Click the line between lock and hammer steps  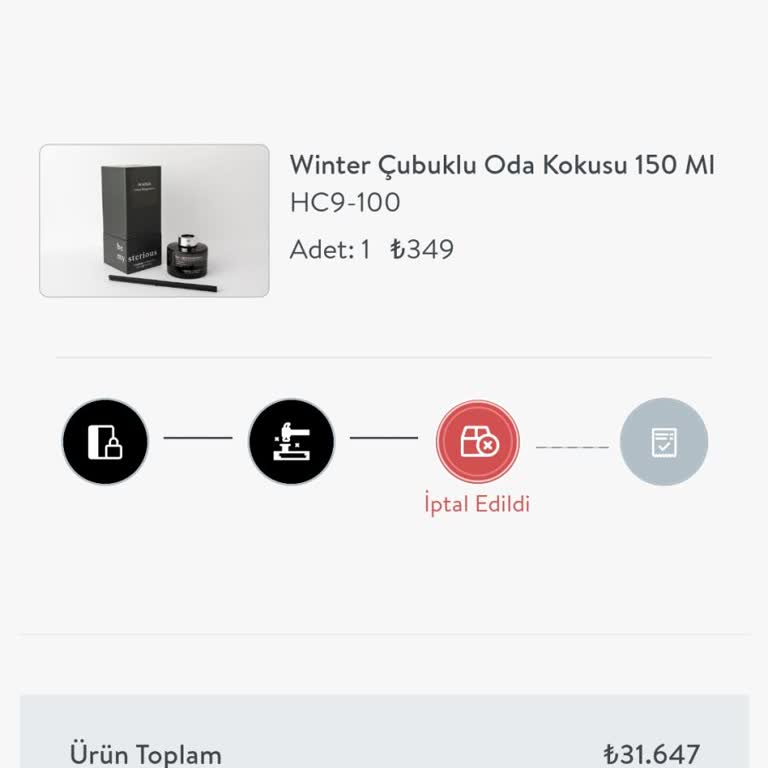[198, 438]
